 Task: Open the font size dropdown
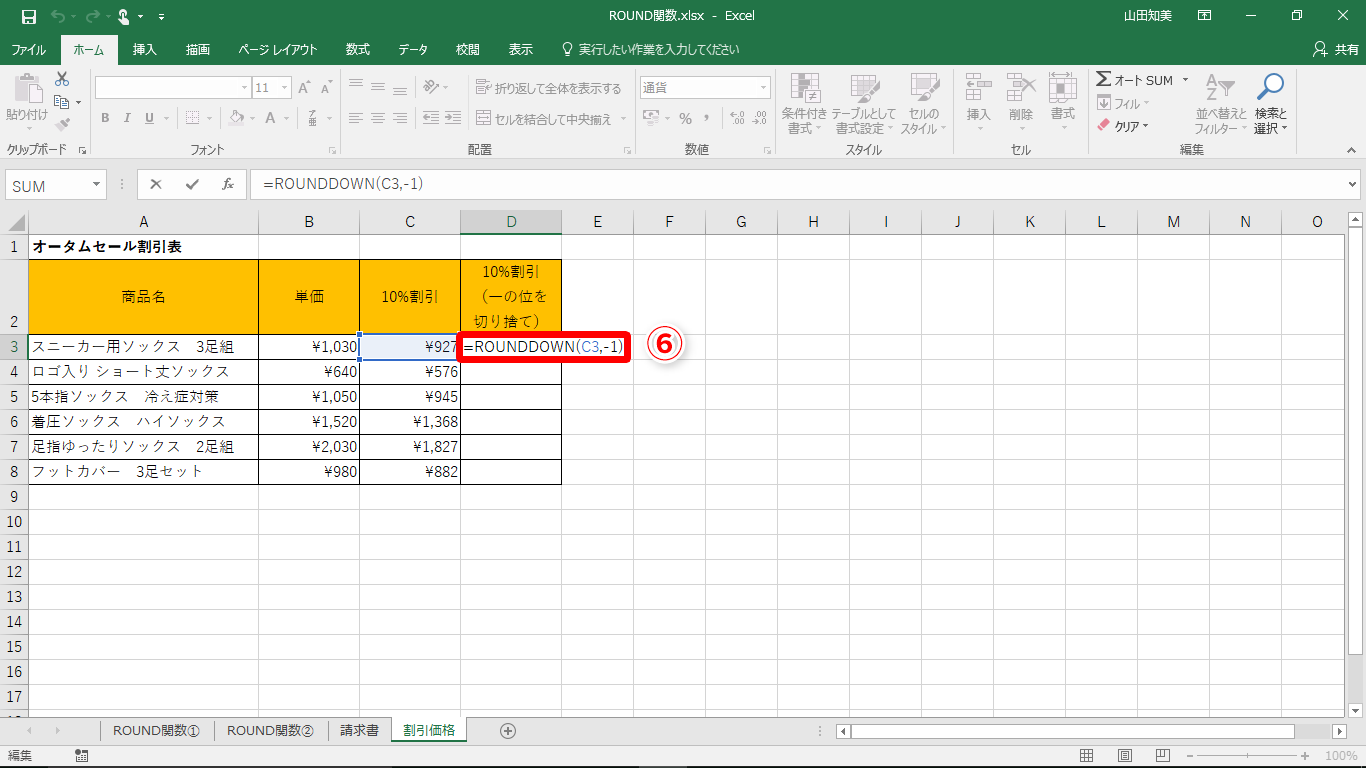click(x=283, y=88)
